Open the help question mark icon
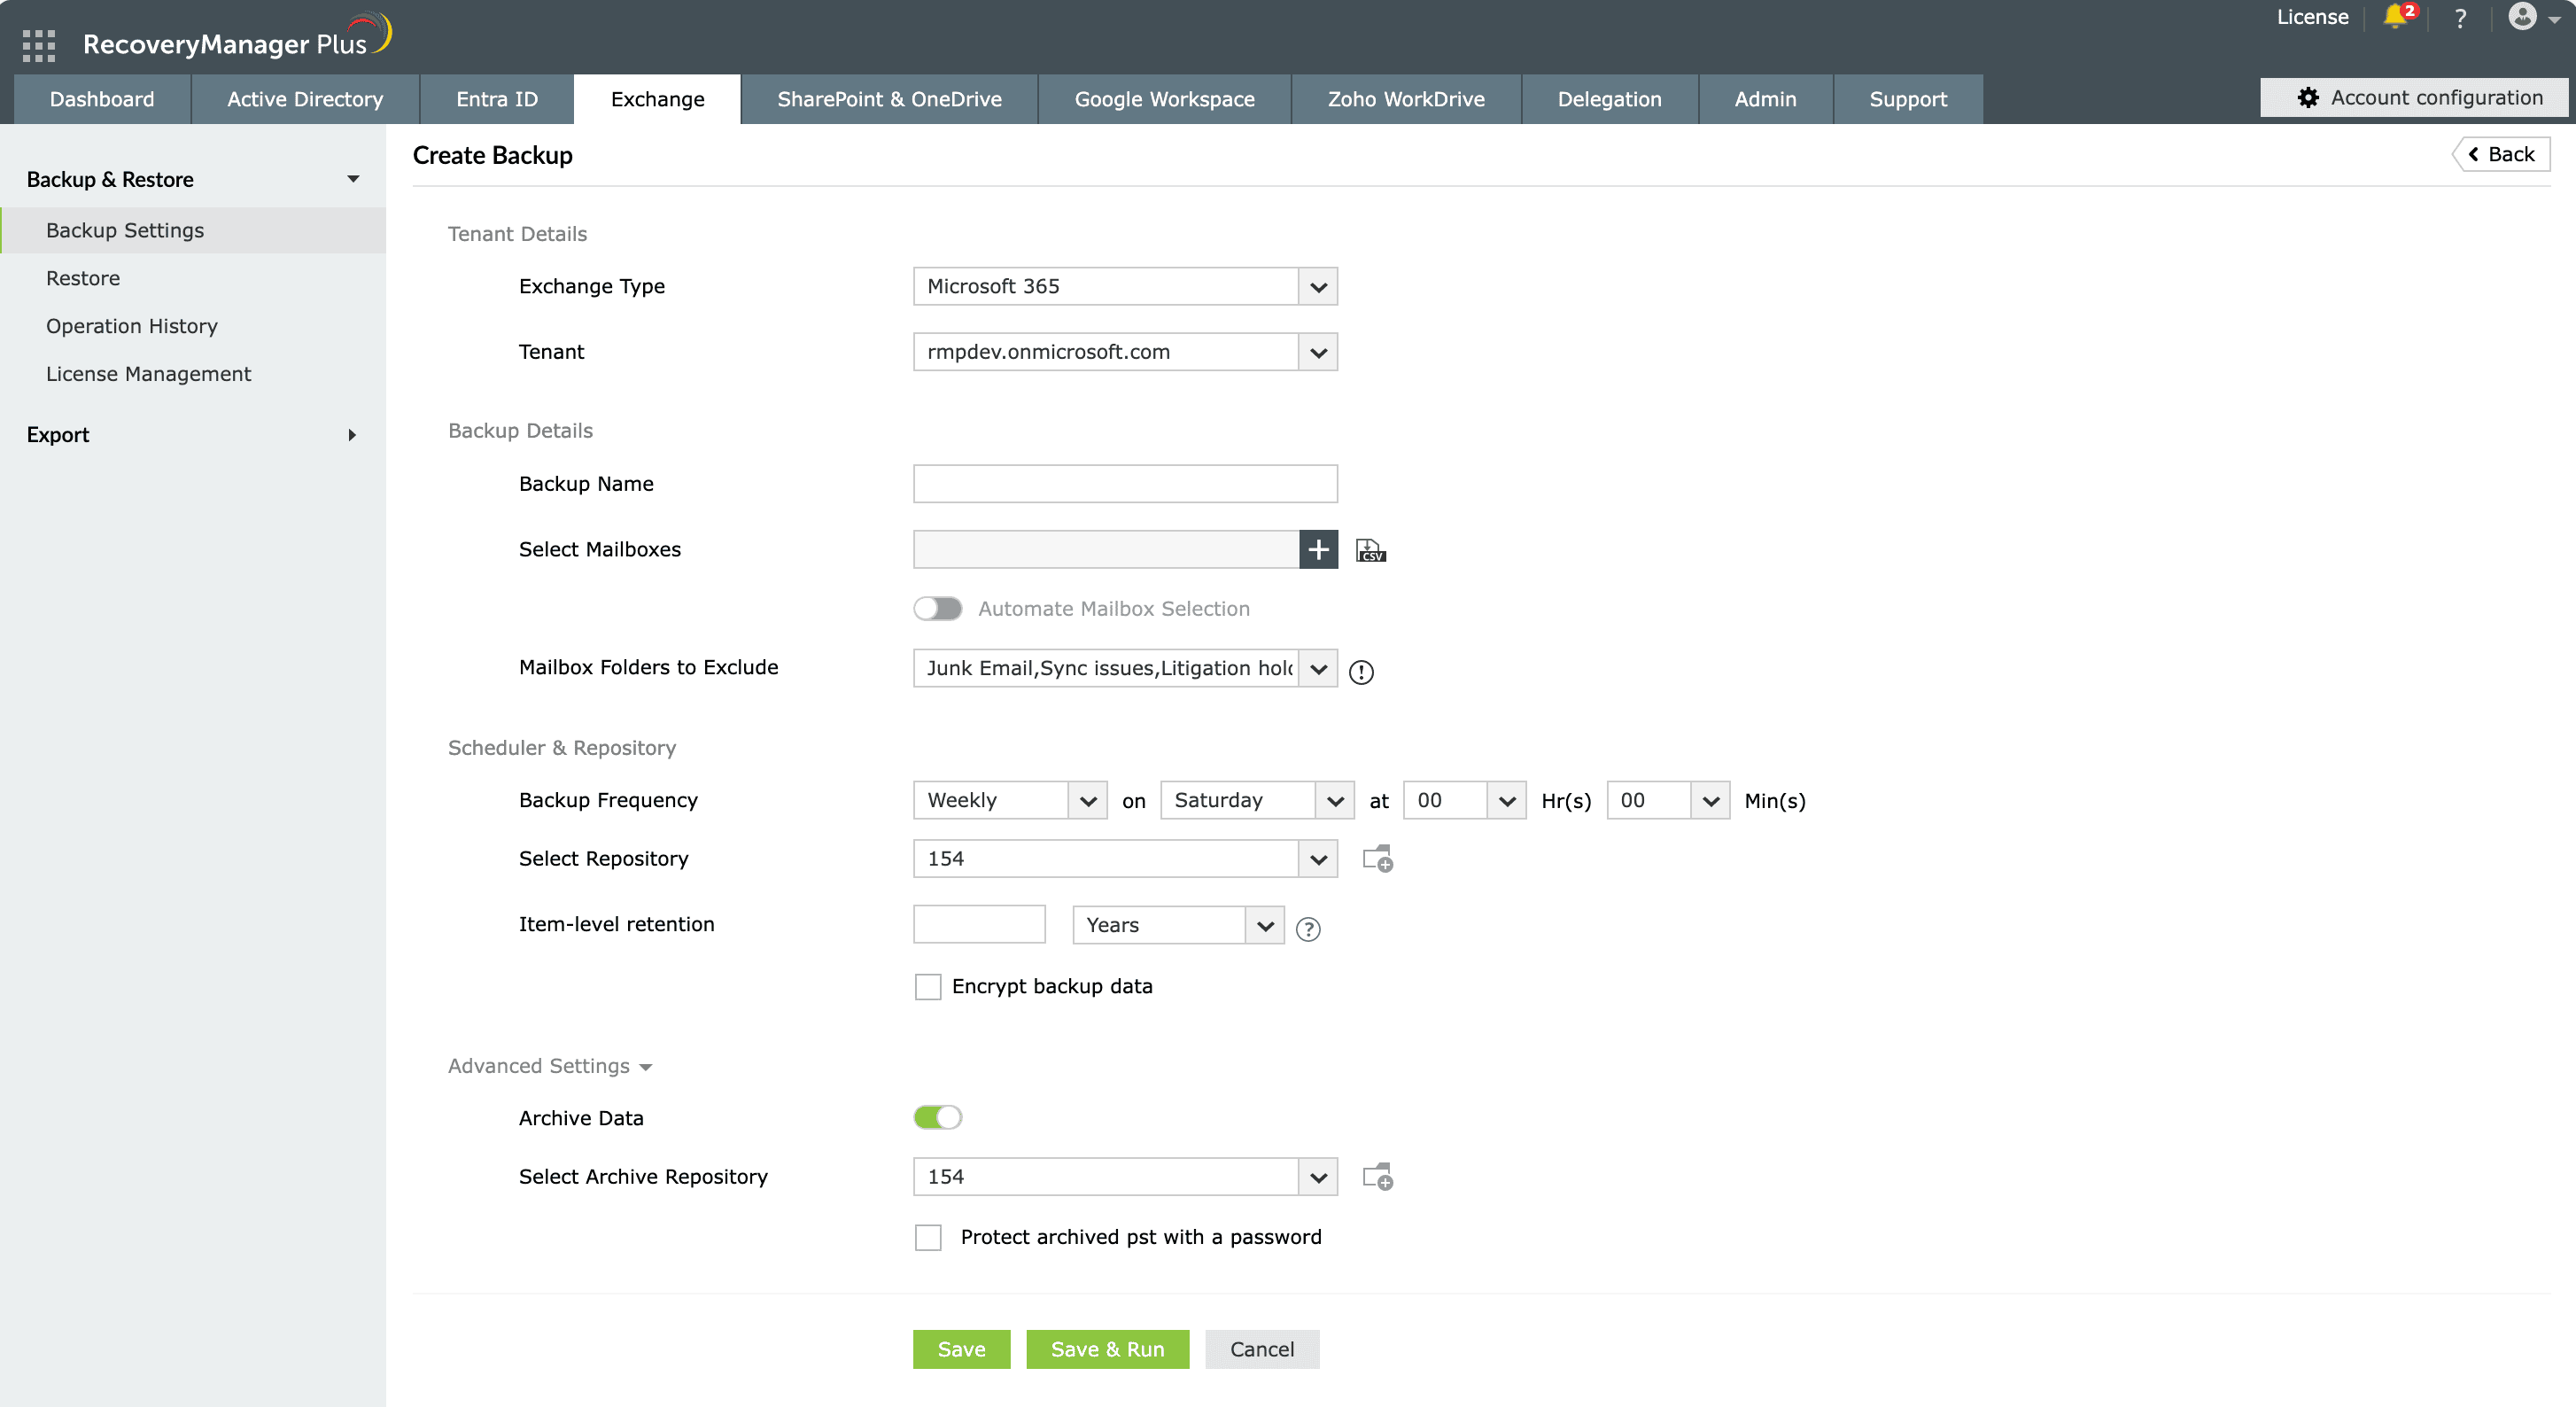Viewport: 2576px width, 1407px height. (2460, 18)
